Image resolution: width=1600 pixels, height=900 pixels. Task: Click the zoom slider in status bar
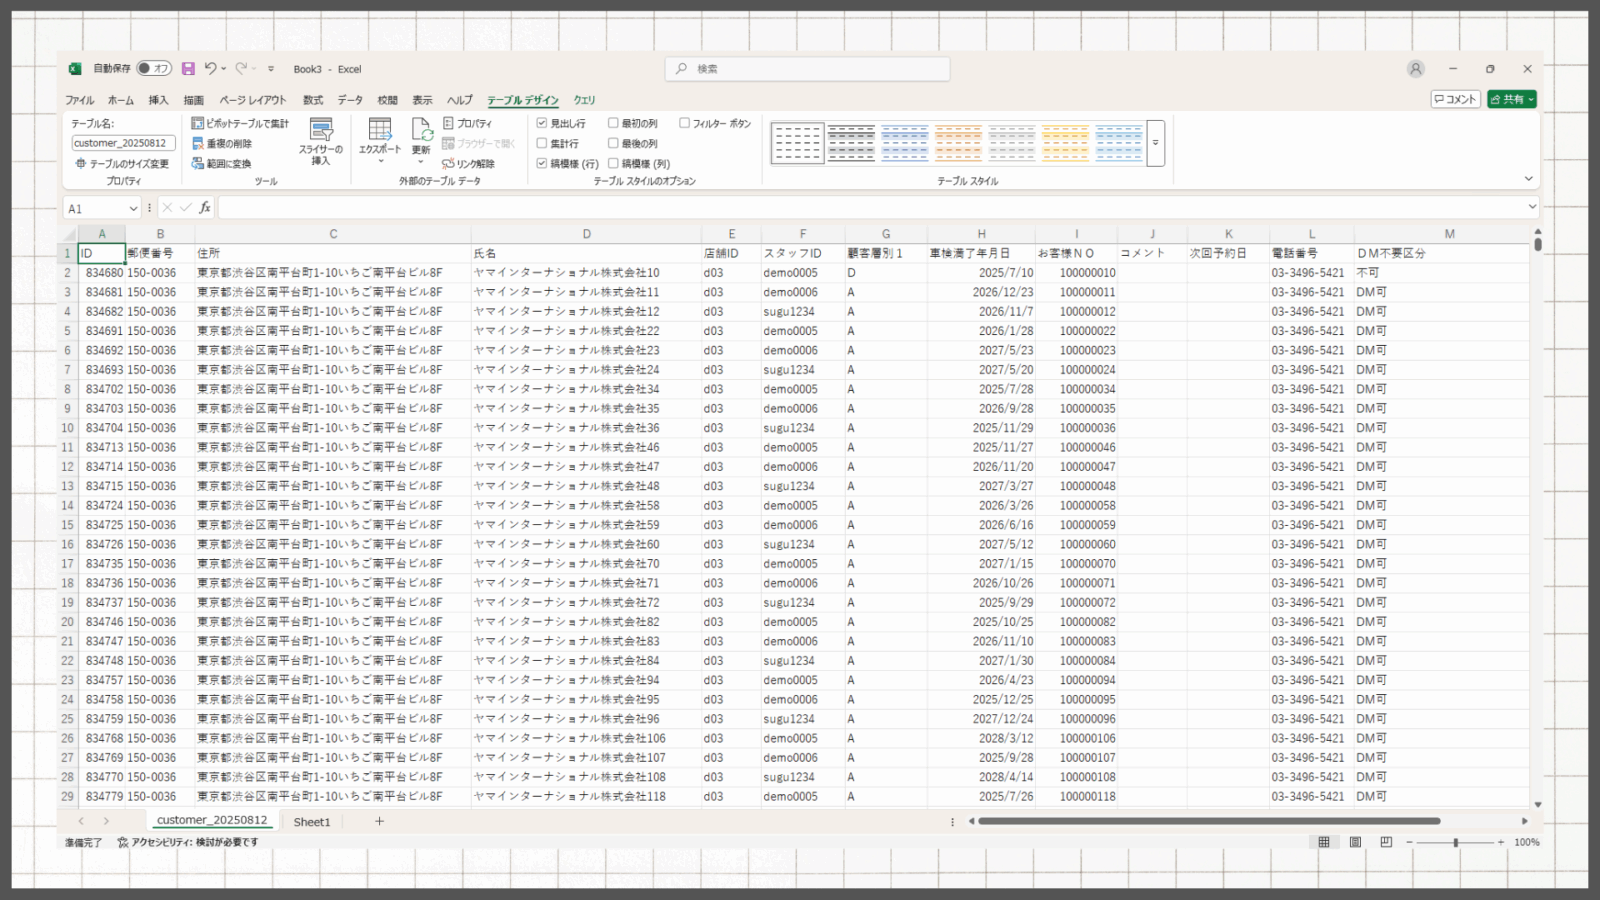(x=1455, y=842)
